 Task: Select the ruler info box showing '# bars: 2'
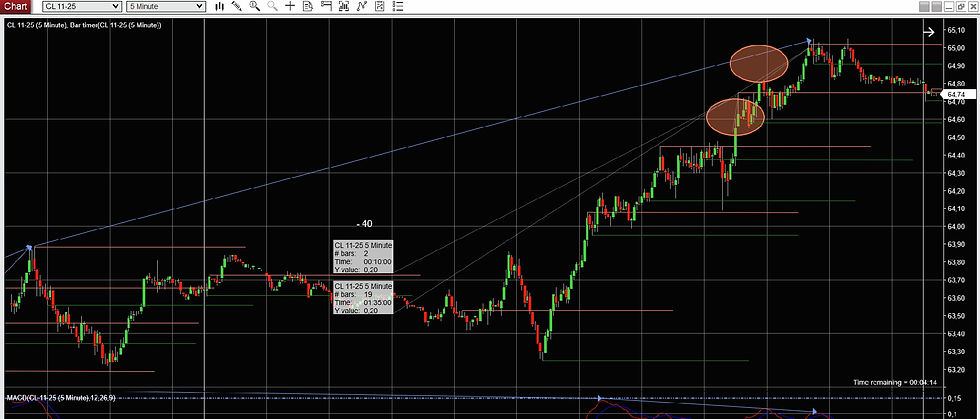tap(363, 257)
